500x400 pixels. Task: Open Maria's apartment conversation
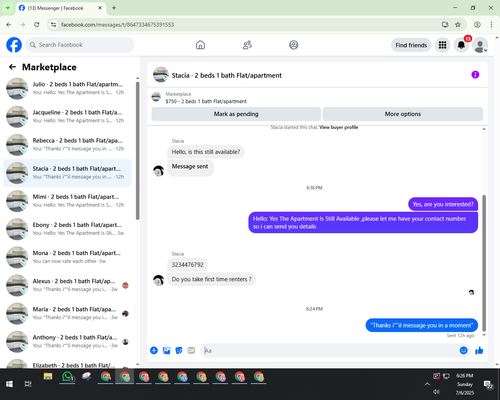point(67,313)
